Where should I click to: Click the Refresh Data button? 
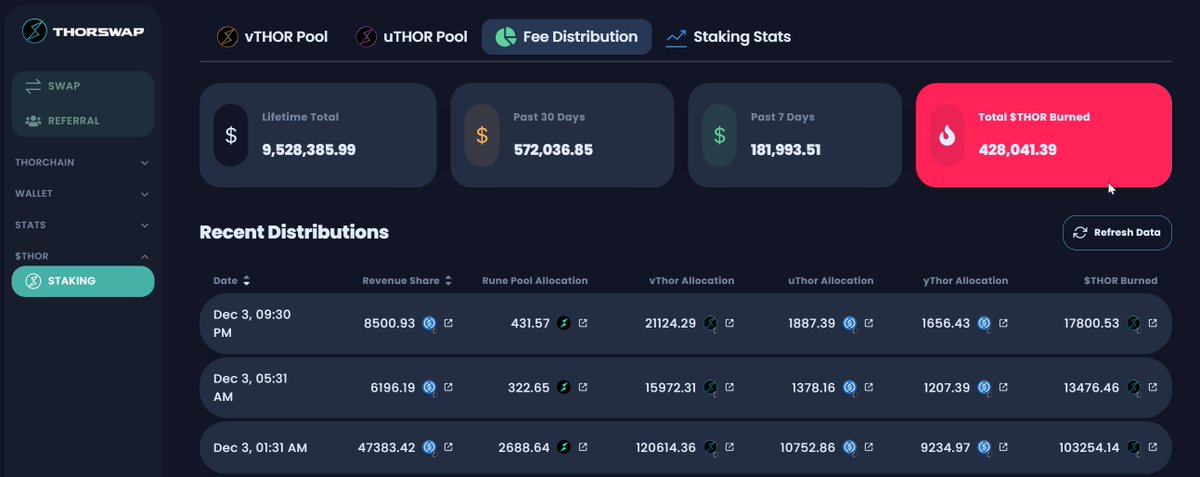pyautogui.click(x=1117, y=232)
